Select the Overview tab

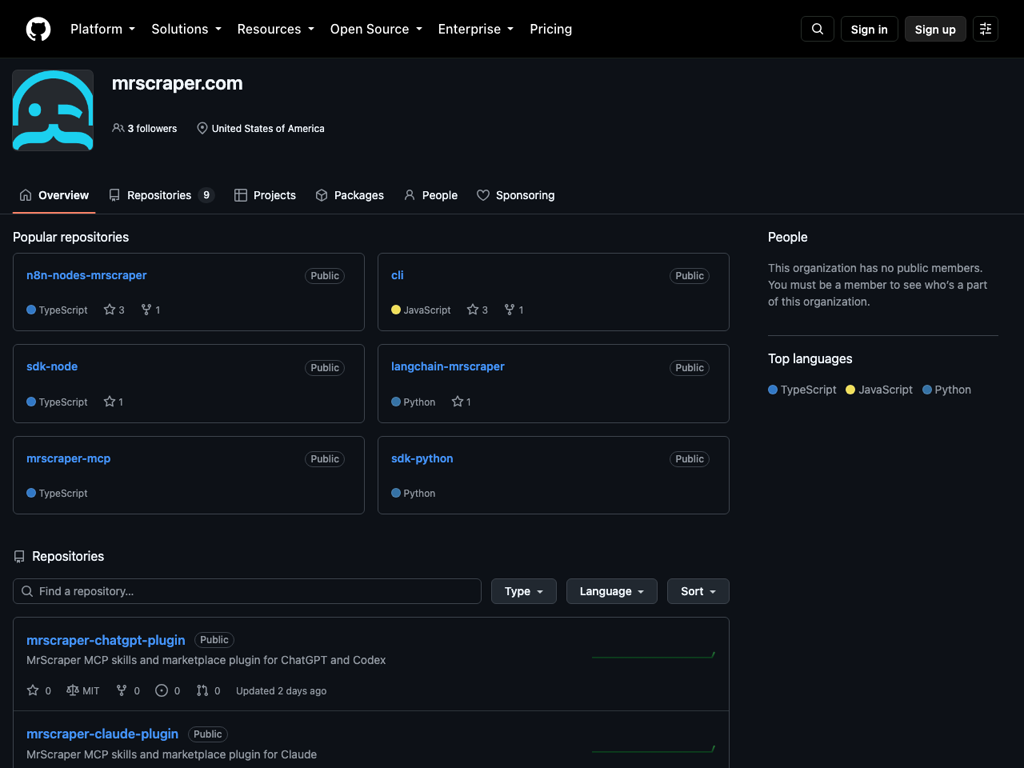[54, 195]
